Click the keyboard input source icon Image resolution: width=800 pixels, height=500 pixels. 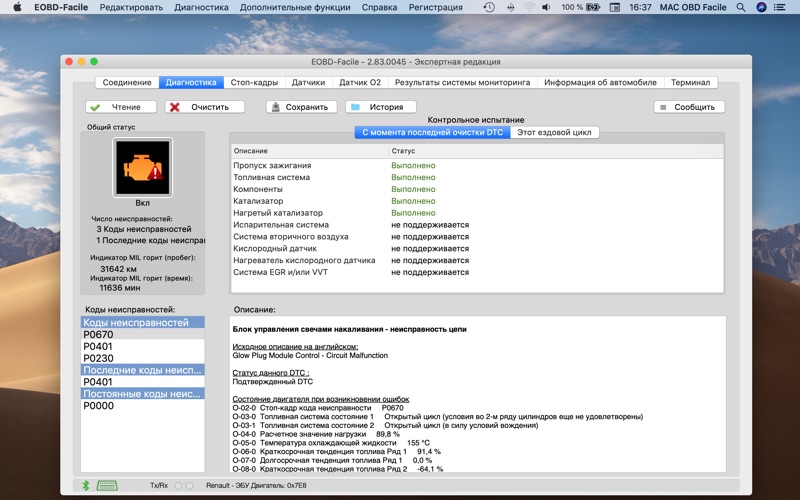click(615, 7)
